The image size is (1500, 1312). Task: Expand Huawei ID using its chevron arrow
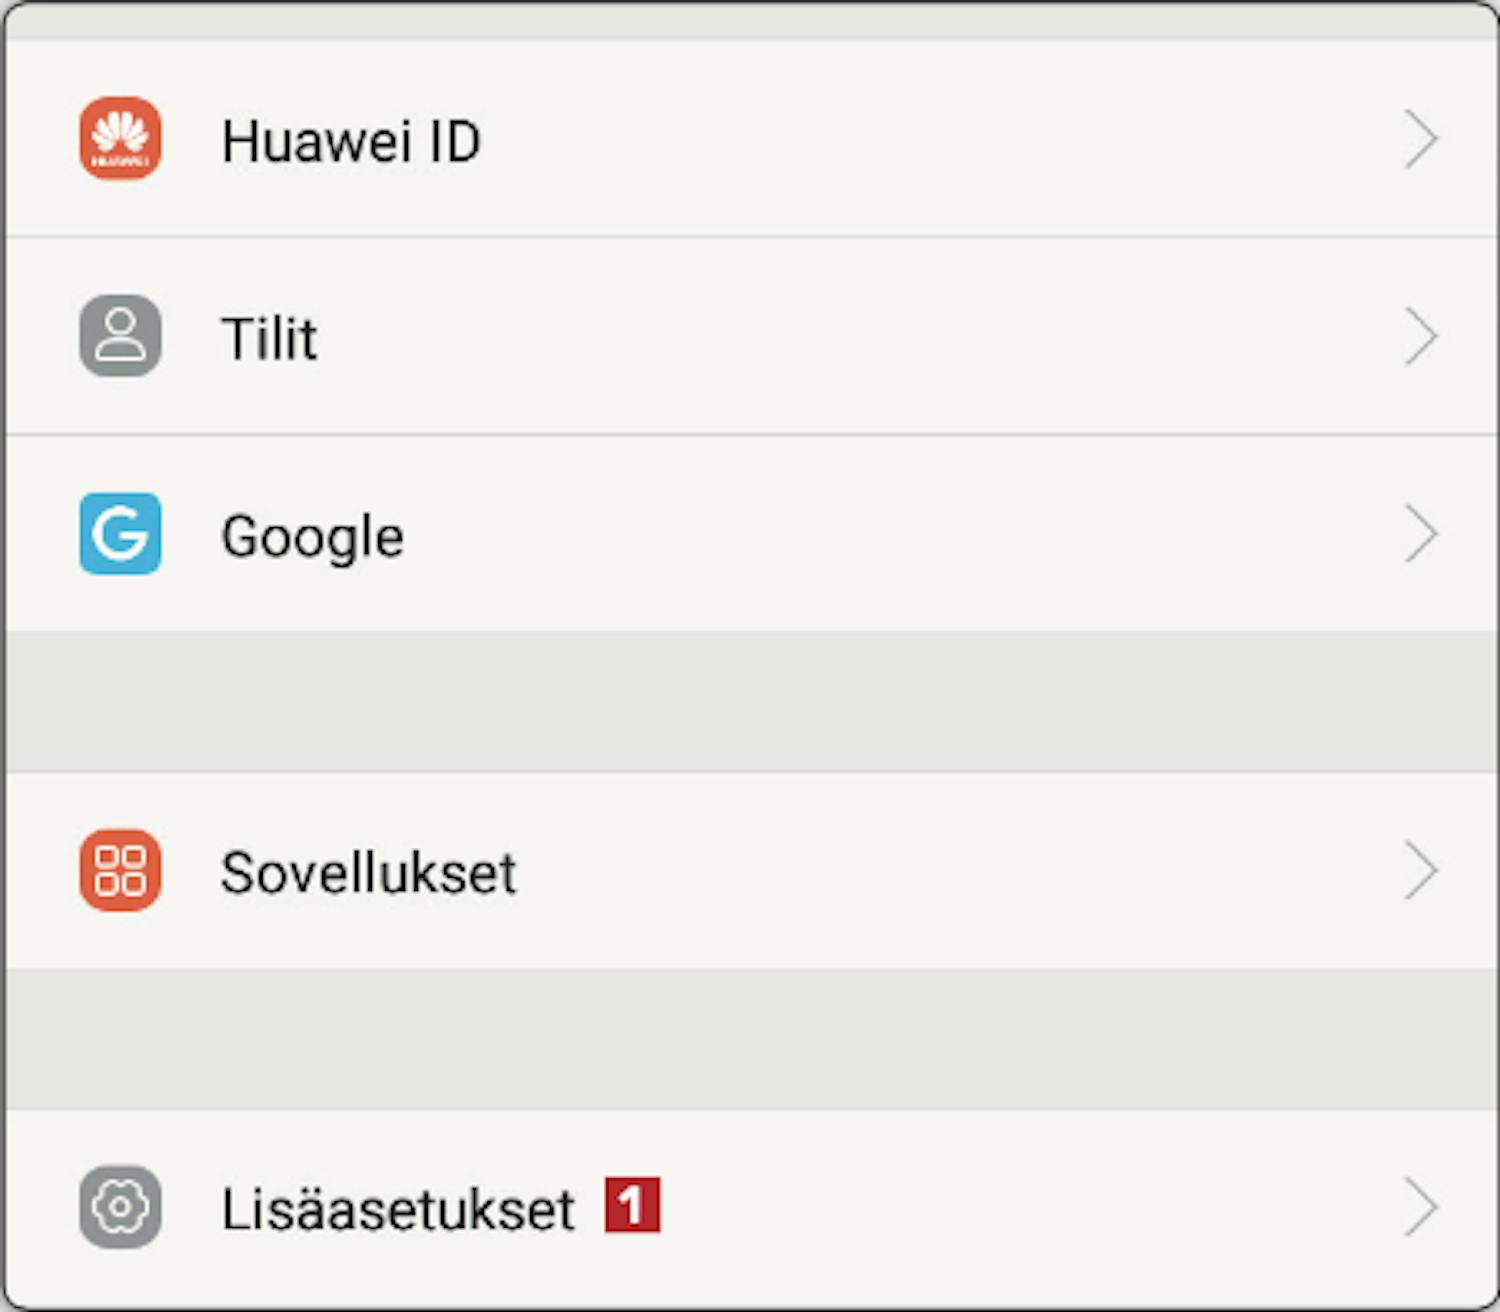[1420, 139]
